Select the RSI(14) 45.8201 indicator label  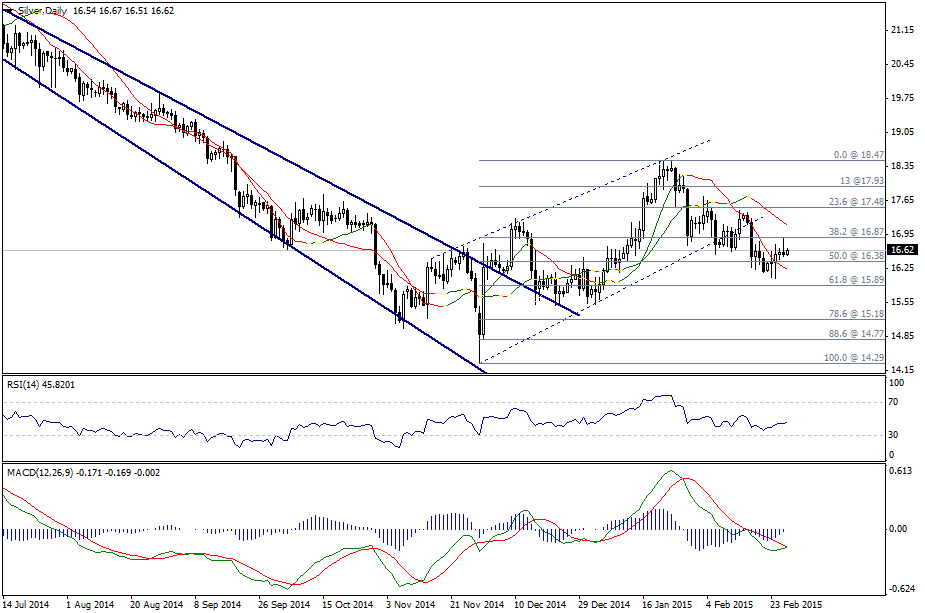(x=41, y=385)
